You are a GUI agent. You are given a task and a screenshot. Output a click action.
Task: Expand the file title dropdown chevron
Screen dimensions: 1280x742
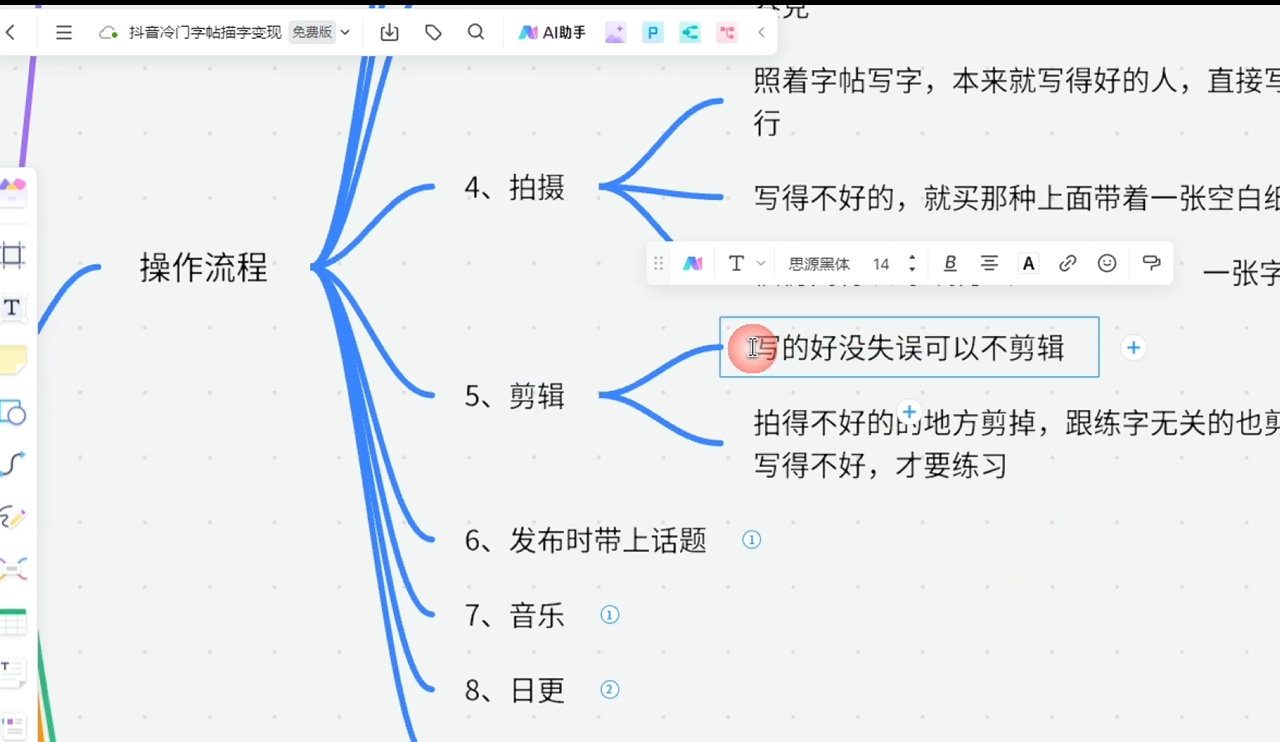click(345, 33)
